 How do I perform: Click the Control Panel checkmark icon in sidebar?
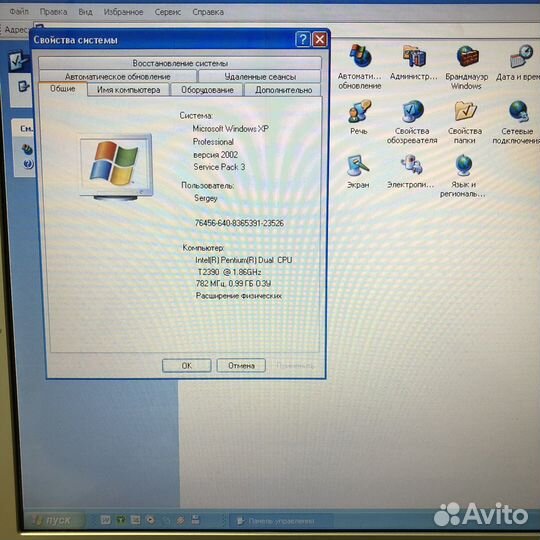[x=18, y=61]
